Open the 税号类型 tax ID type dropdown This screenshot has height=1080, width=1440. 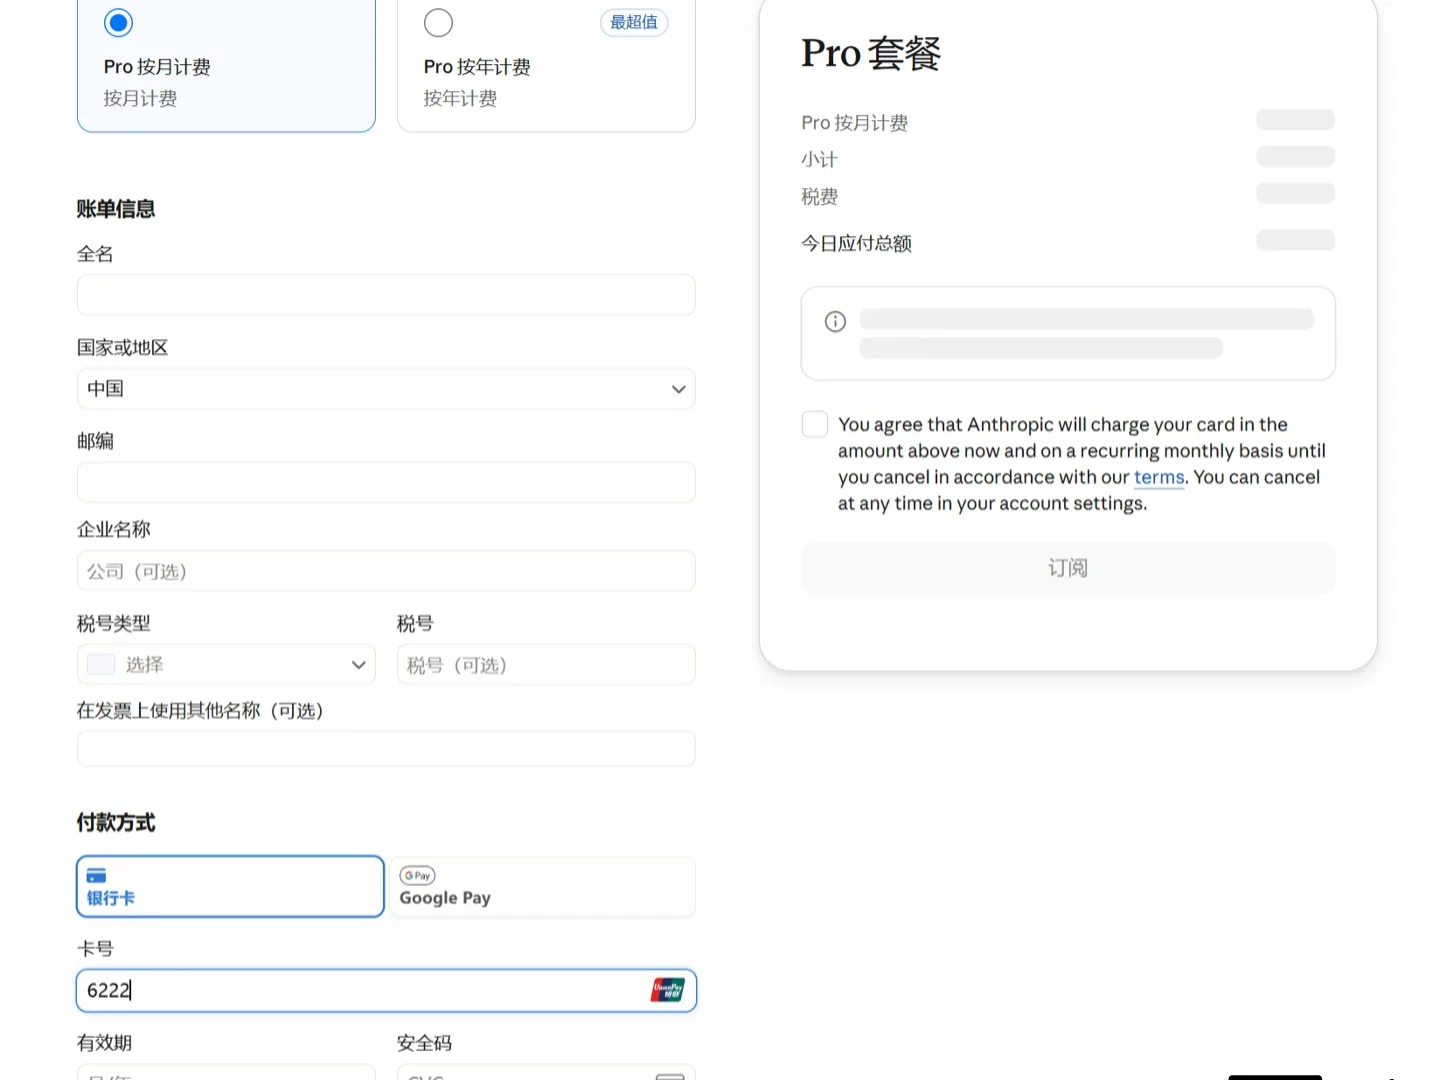[x=226, y=665]
